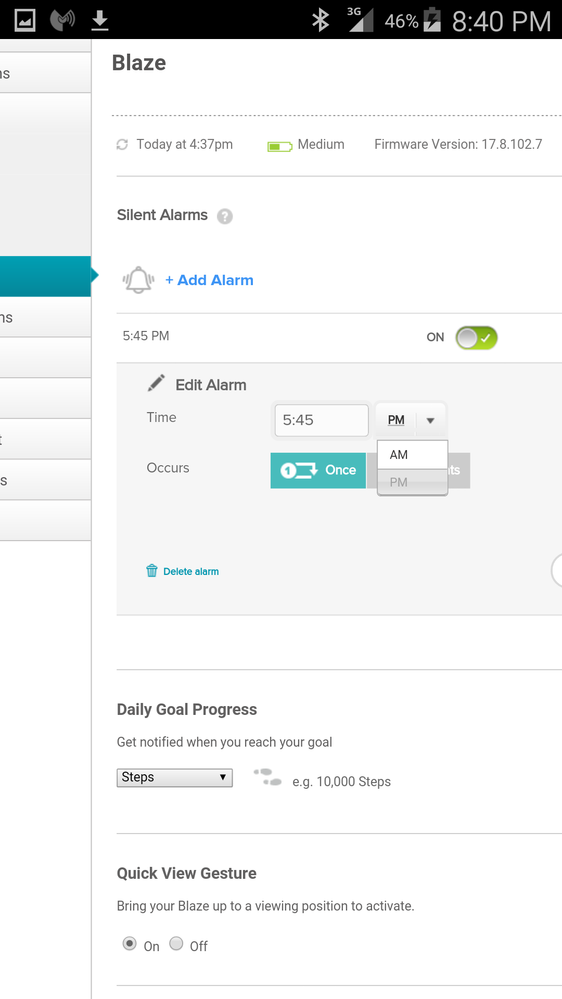Toggle the 5:45 PM alarm switch
The image size is (562, 999).
coord(476,338)
